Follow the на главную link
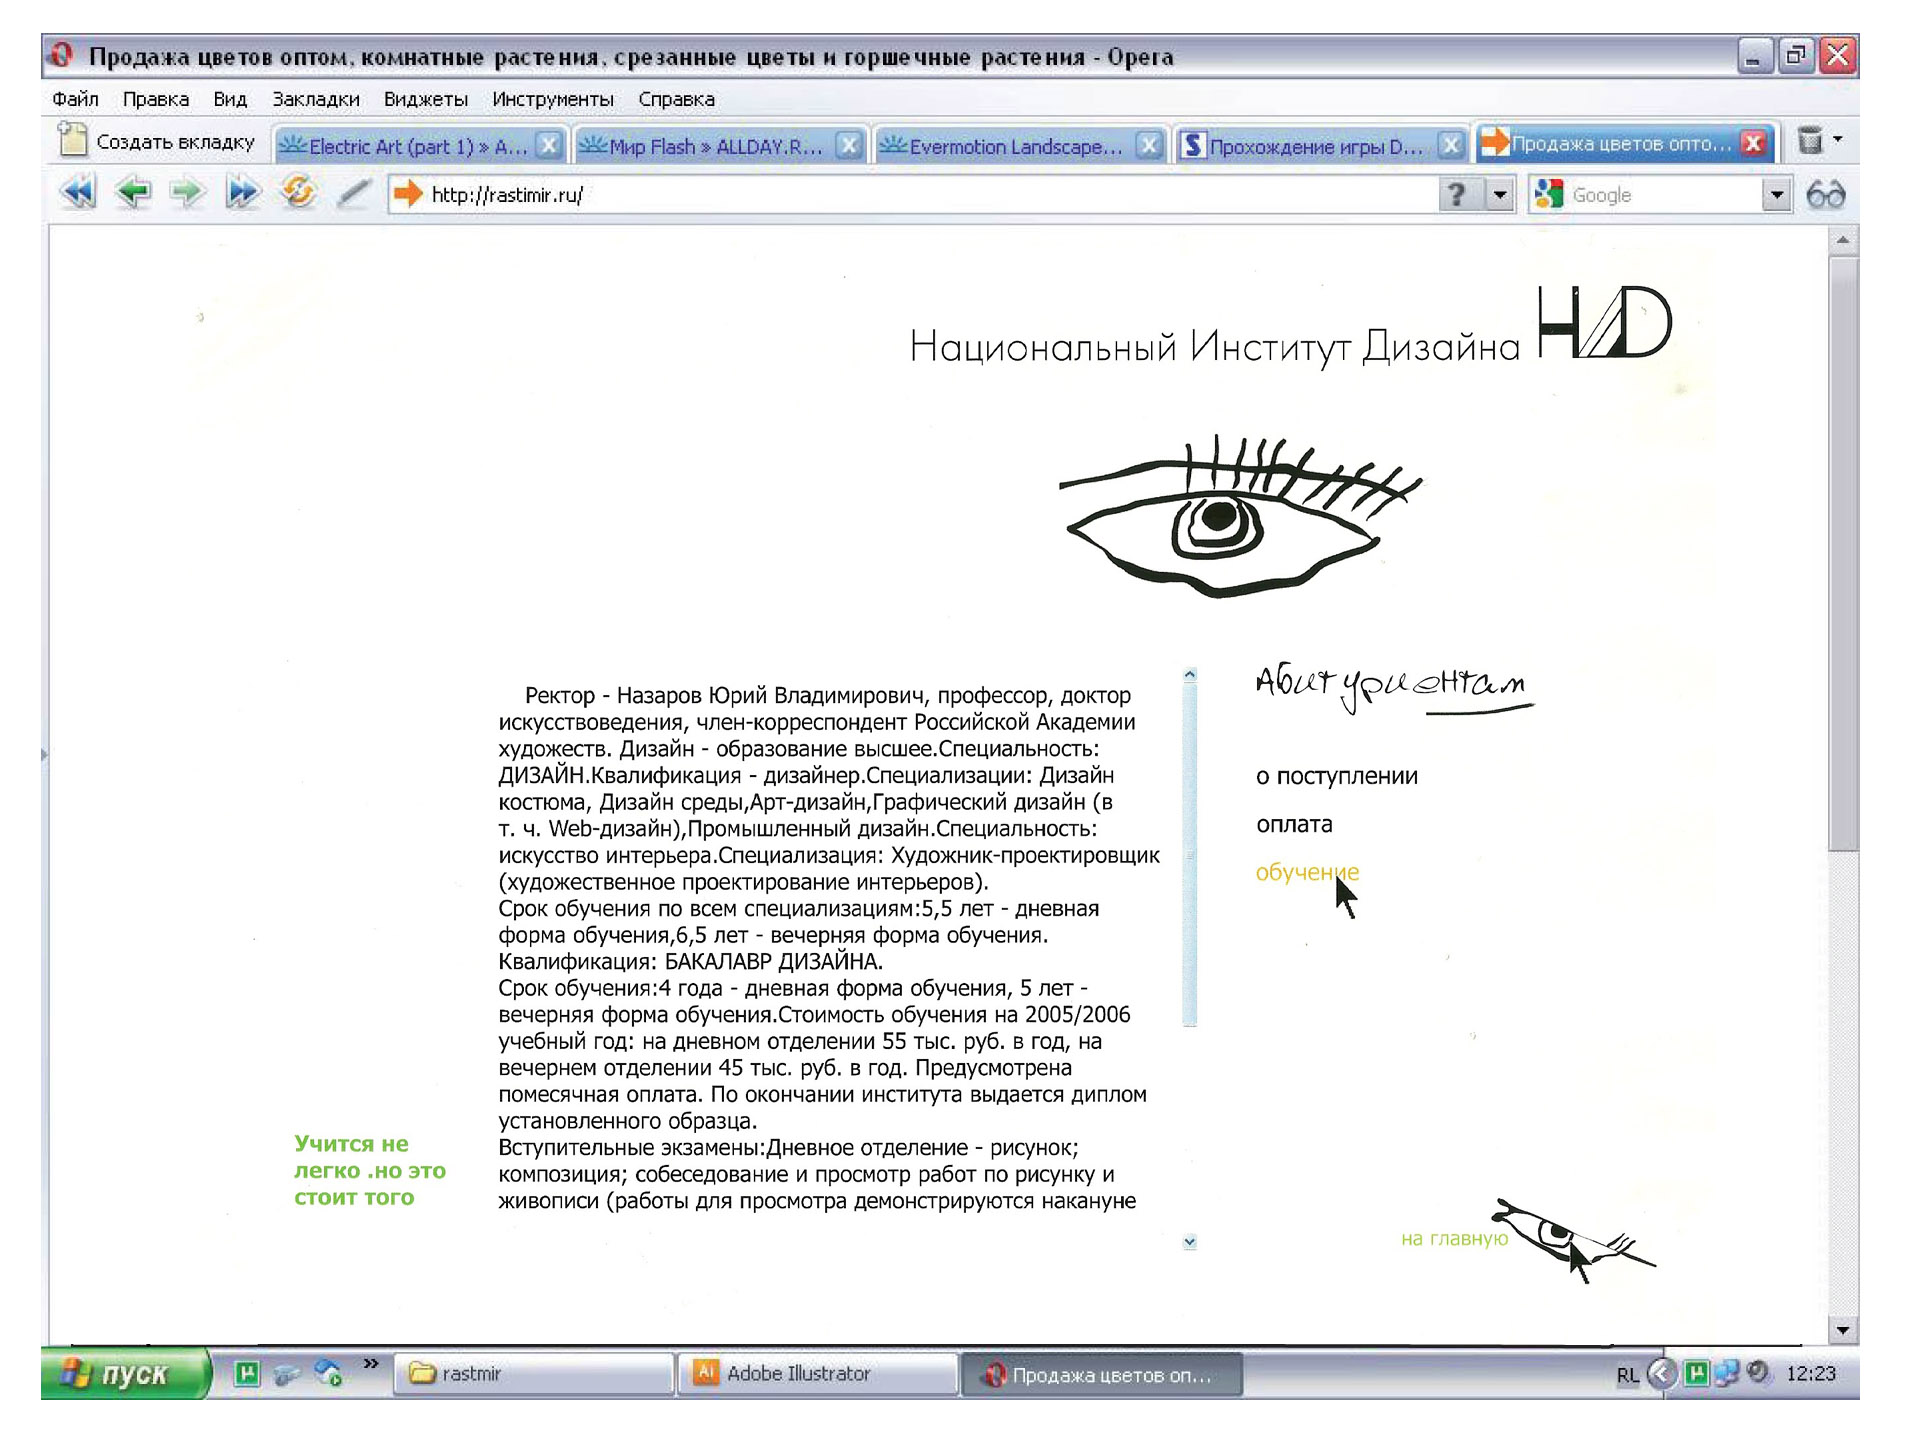This screenshot has height=1433, width=1905. coord(1454,1238)
